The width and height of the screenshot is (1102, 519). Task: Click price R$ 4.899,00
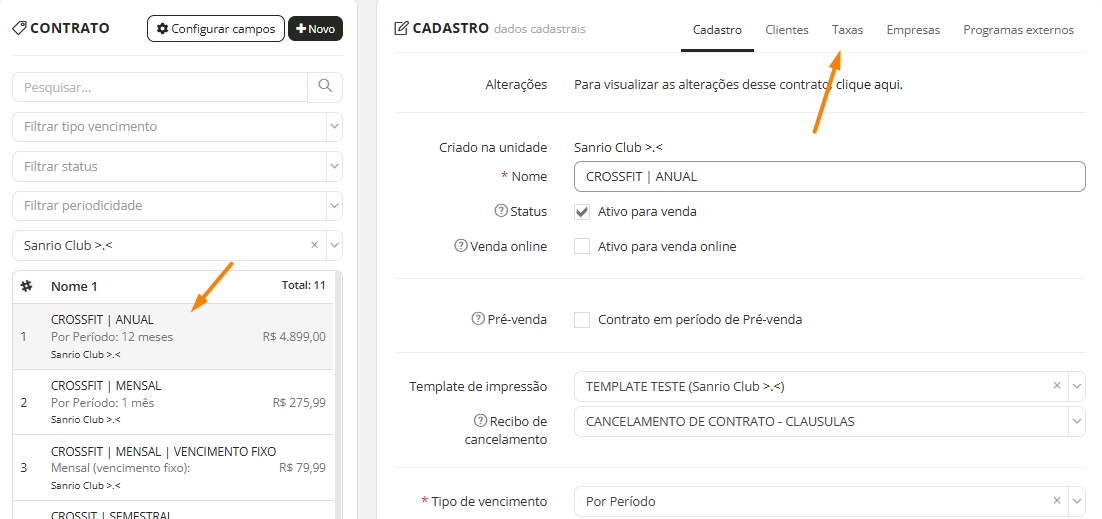click(294, 337)
